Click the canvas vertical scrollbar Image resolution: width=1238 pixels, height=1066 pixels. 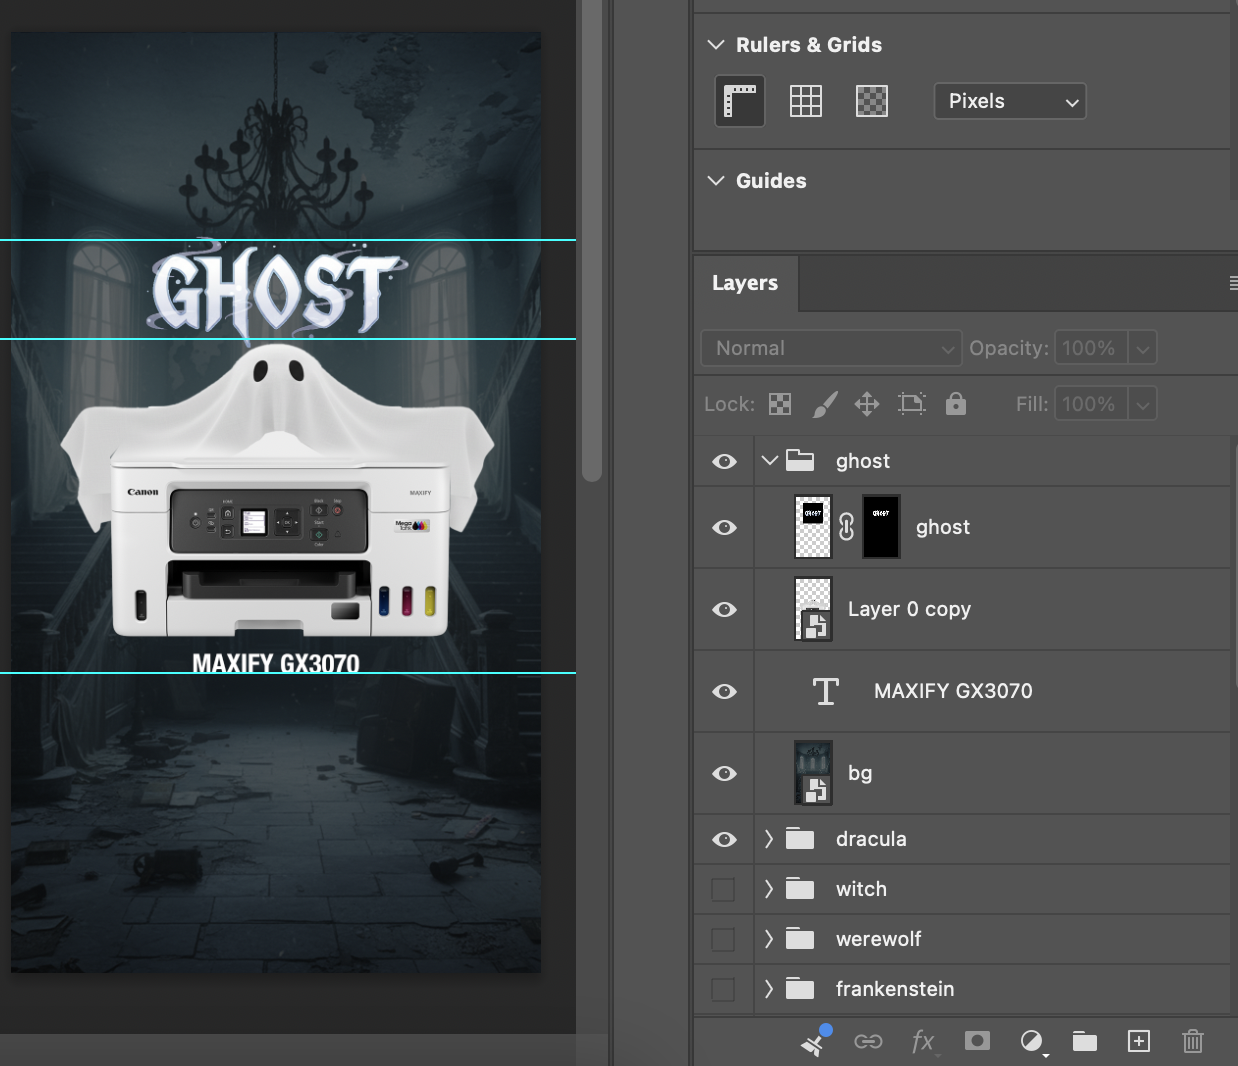(592, 240)
